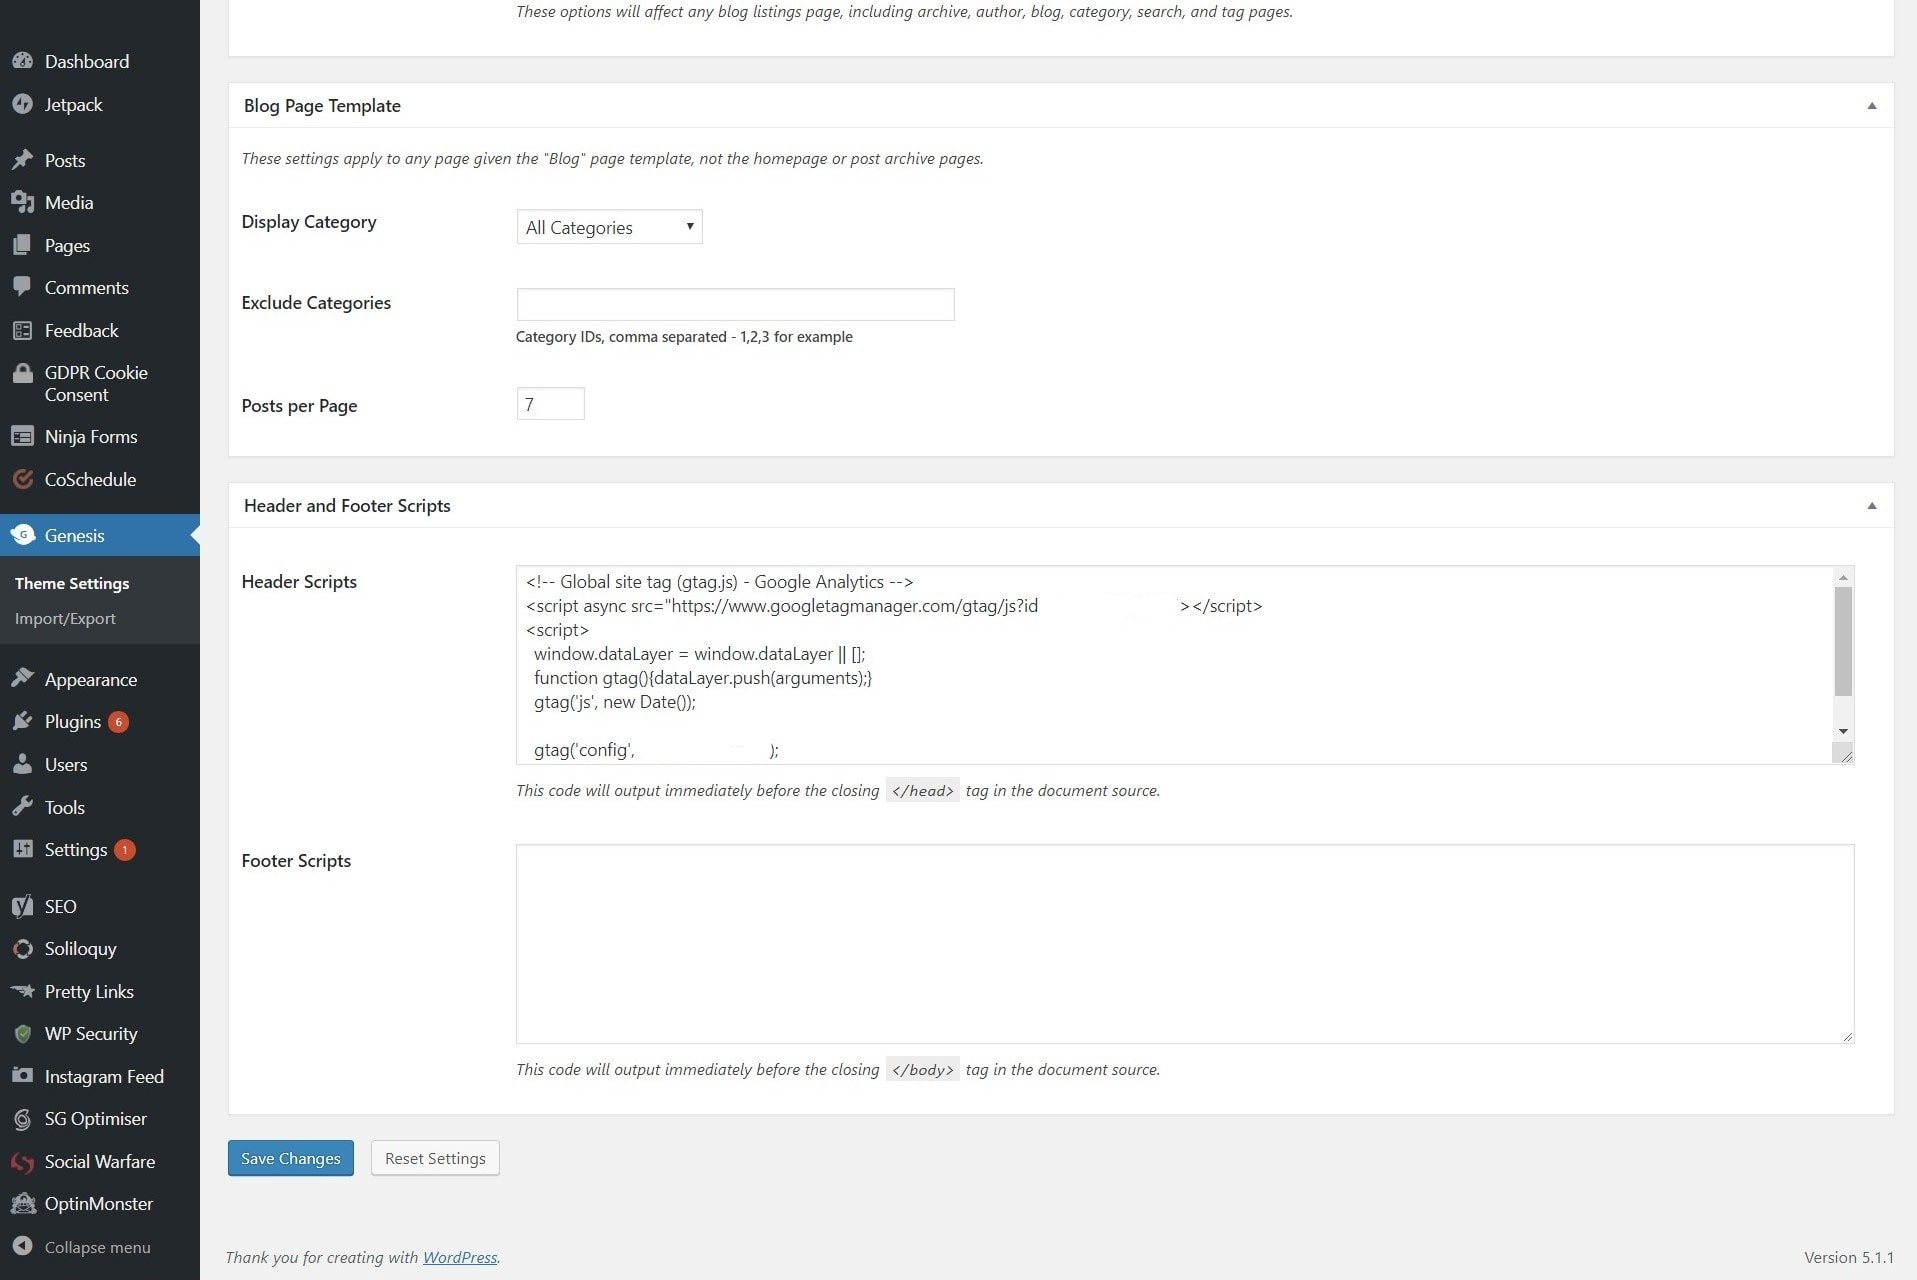
Task: Click the Appearance paintbrush icon
Action: [22, 679]
